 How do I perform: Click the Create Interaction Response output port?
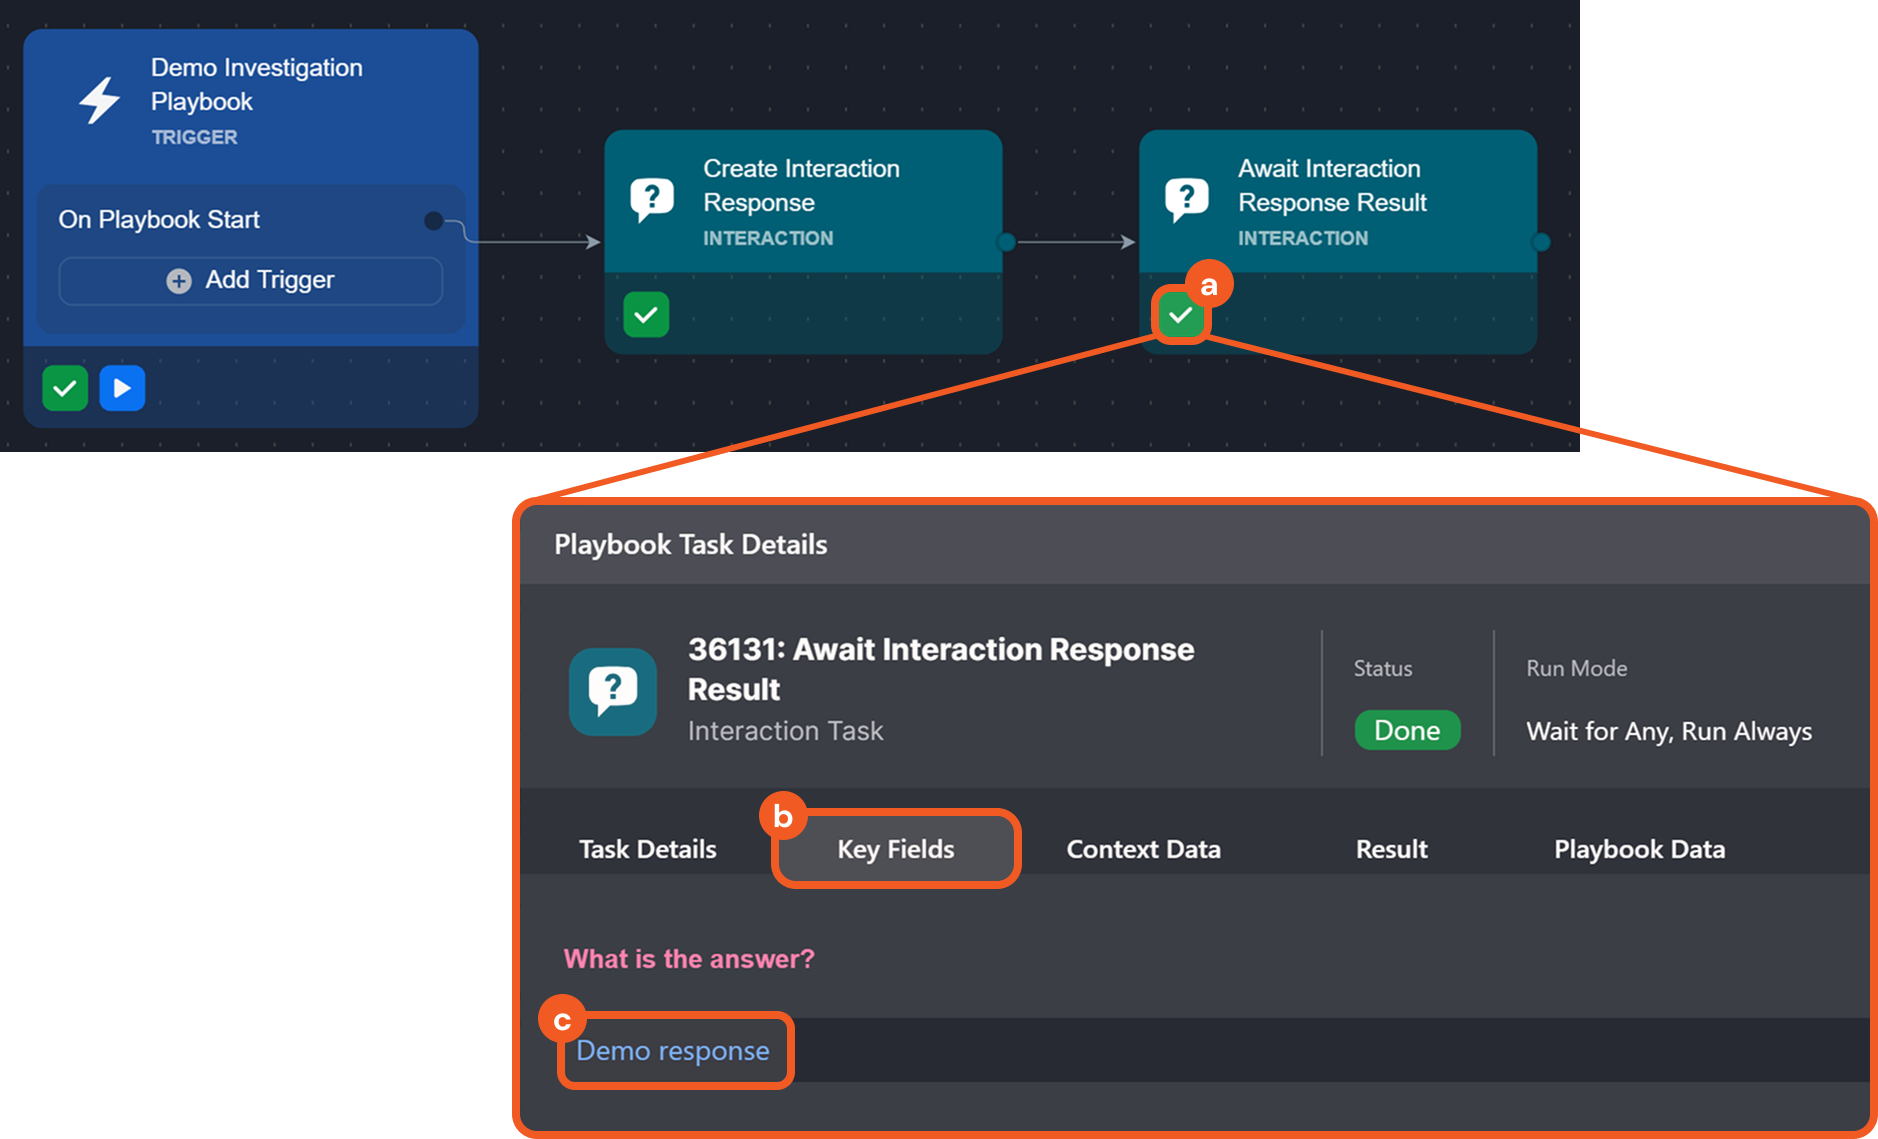1007,242
